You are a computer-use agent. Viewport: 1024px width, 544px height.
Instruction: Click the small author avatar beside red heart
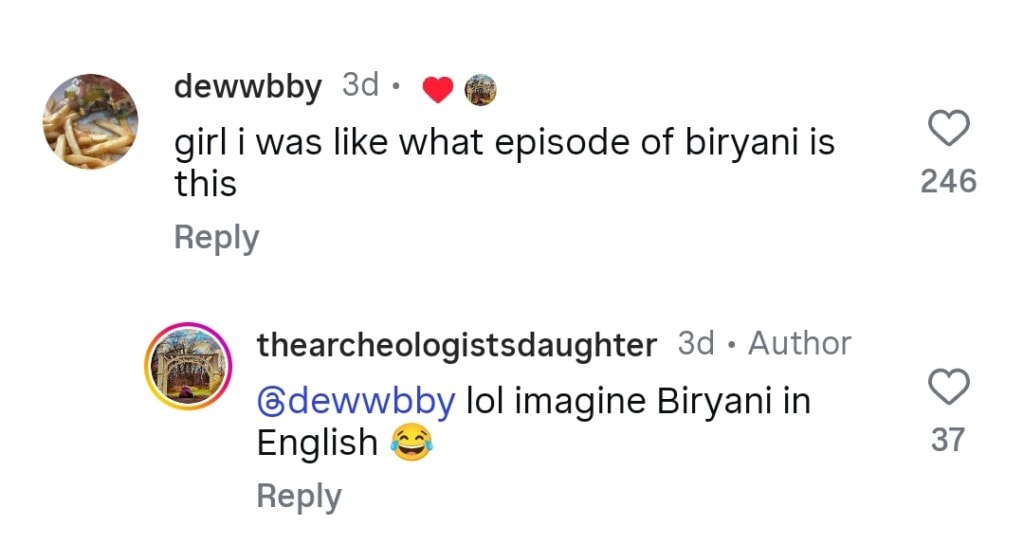[481, 90]
